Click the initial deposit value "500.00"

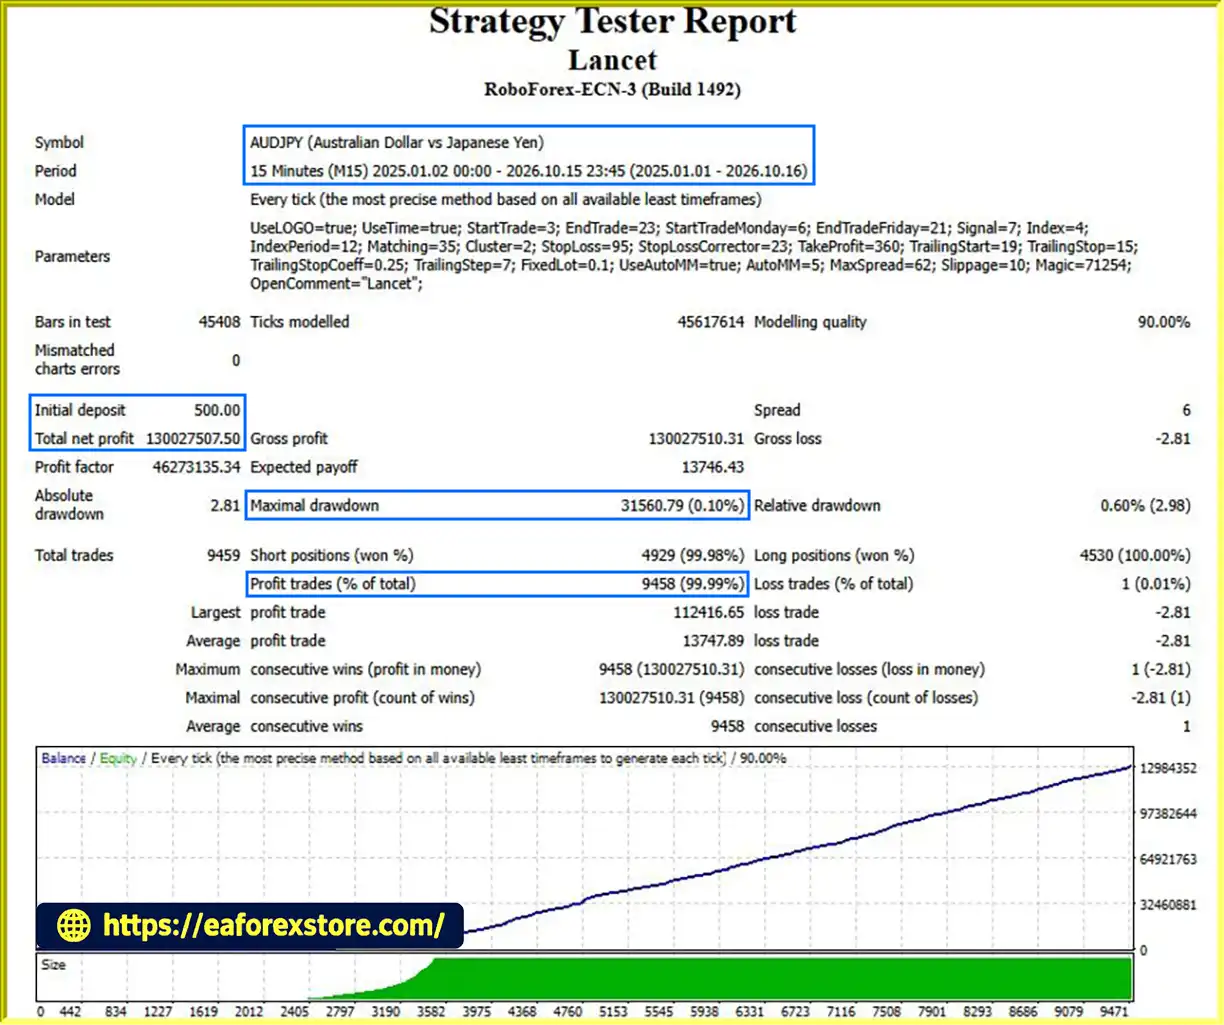[217, 410]
